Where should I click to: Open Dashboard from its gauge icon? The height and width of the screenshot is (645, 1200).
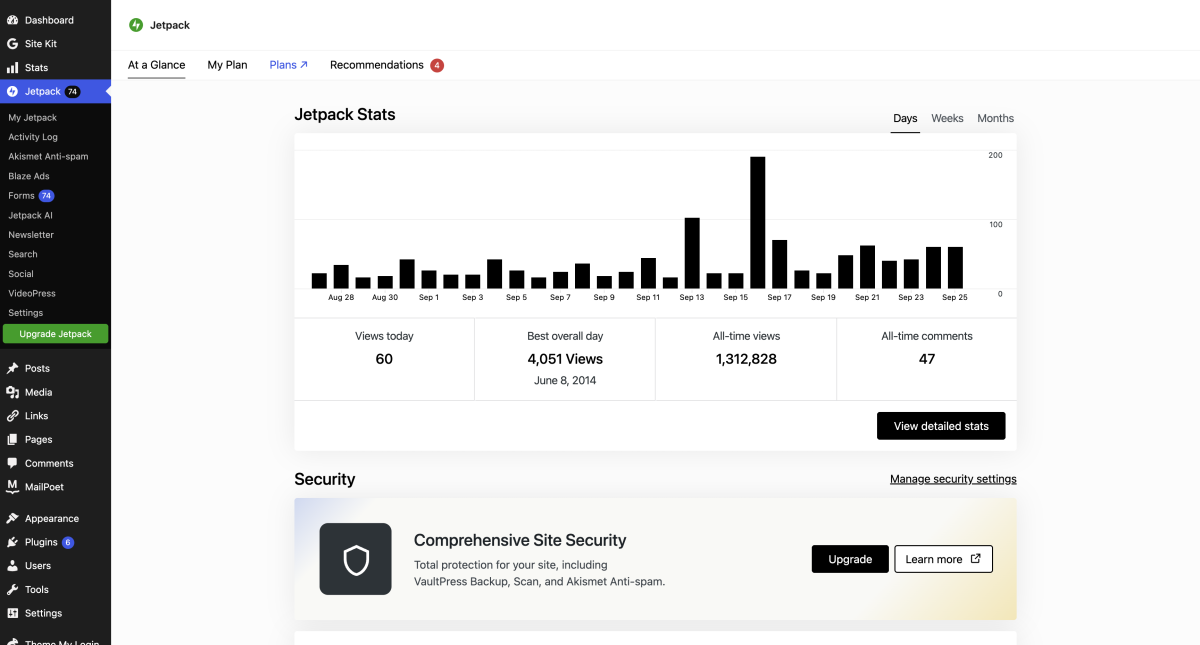(x=13, y=20)
